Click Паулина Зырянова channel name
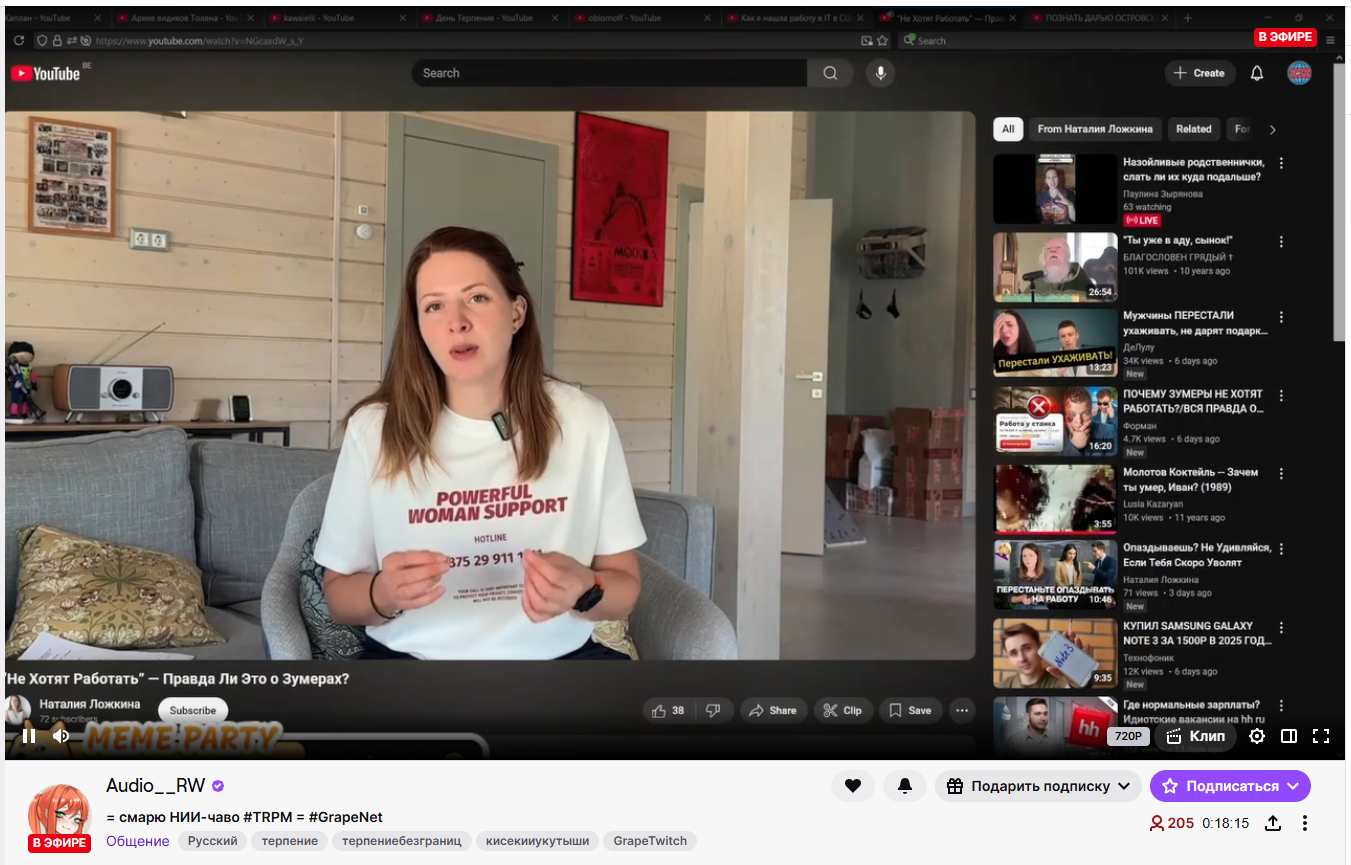Viewport: 1351px width, 865px height. (1163, 194)
